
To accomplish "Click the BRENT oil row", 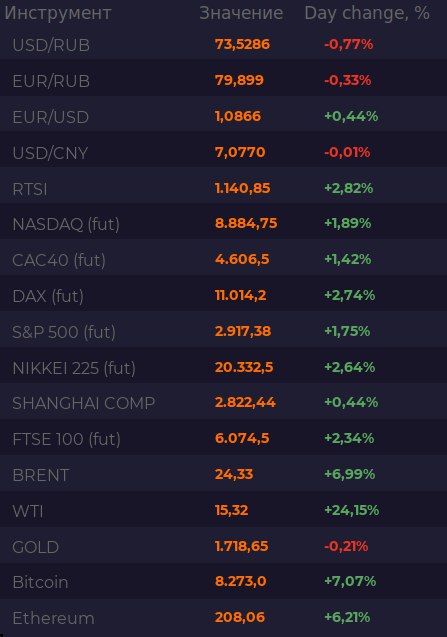I will [x=224, y=474].
